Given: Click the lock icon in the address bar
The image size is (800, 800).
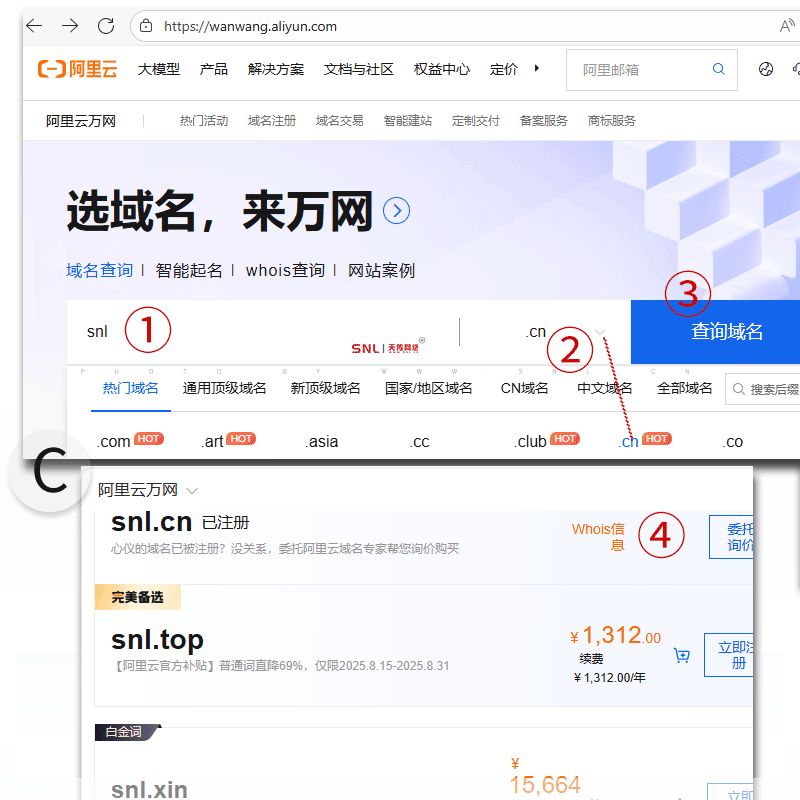Looking at the screenshot, I should pyautogui.click(x=146, y=27).
